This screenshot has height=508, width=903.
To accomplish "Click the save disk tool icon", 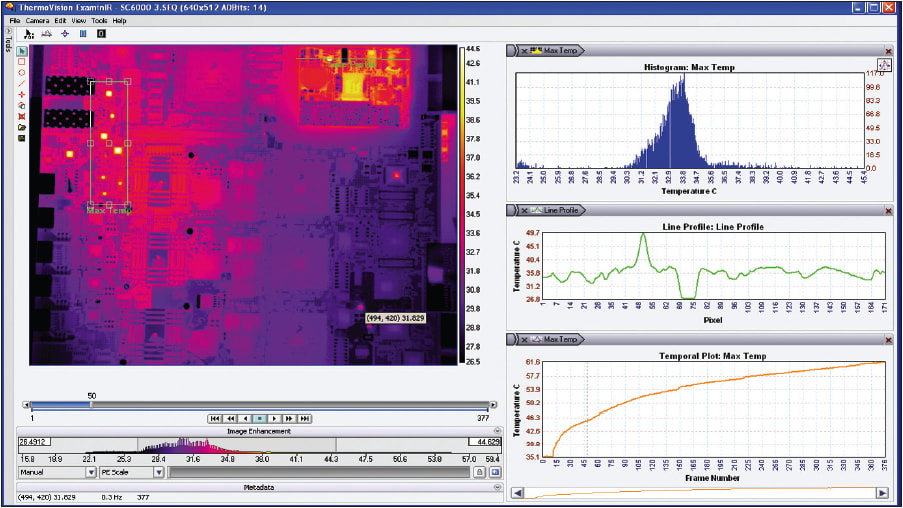I will pos(22,138).
